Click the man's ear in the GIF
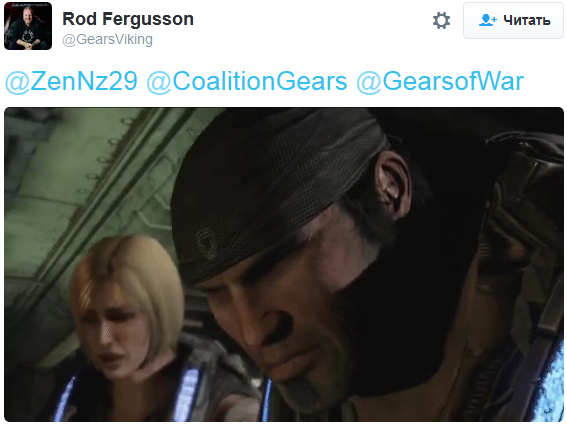This screenshot has height=426, width=567. coord(392,183)
